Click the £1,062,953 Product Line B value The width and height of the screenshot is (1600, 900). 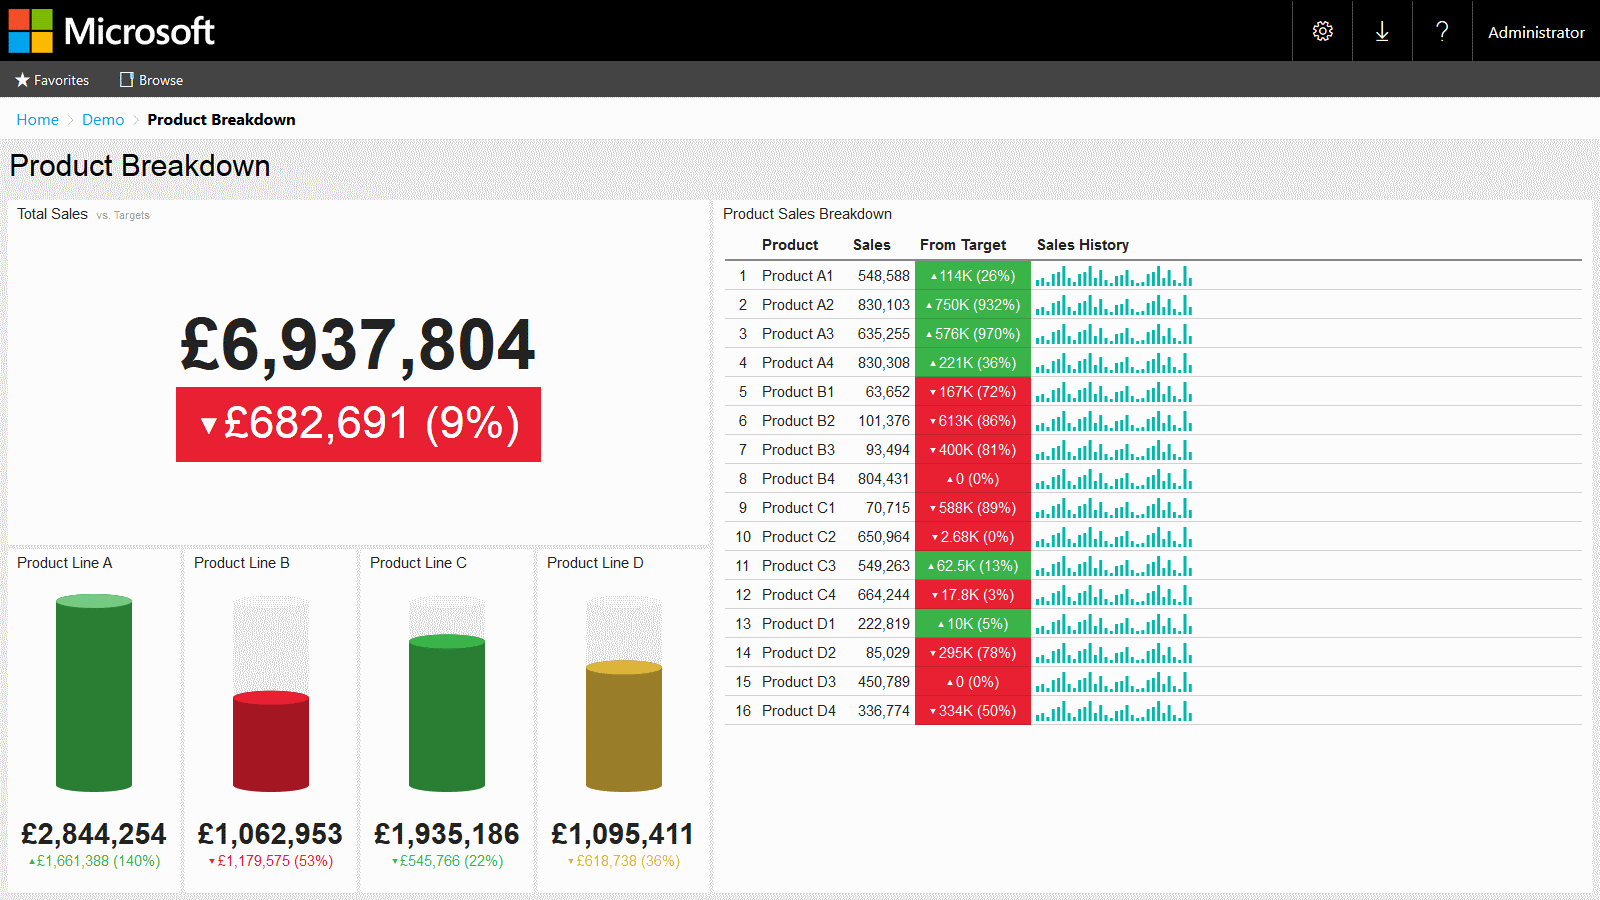click(270, 834)
